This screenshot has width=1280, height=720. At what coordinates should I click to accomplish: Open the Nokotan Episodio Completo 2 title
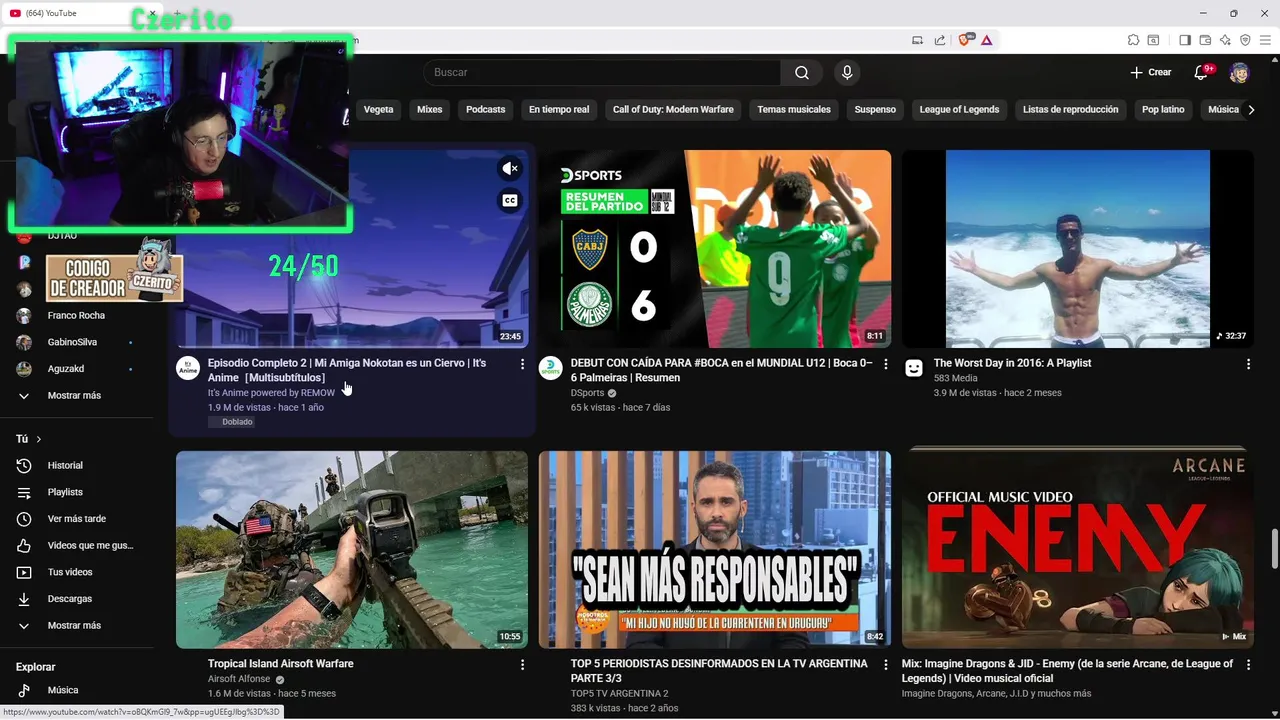click(347, 370)
